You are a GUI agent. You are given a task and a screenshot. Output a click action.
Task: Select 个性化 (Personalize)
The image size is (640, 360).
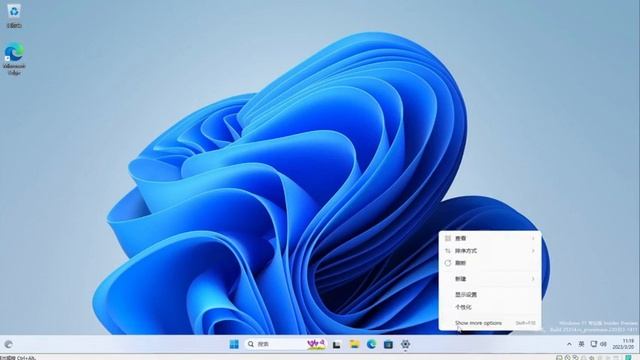pyautogui.click(x=490, y=307)
